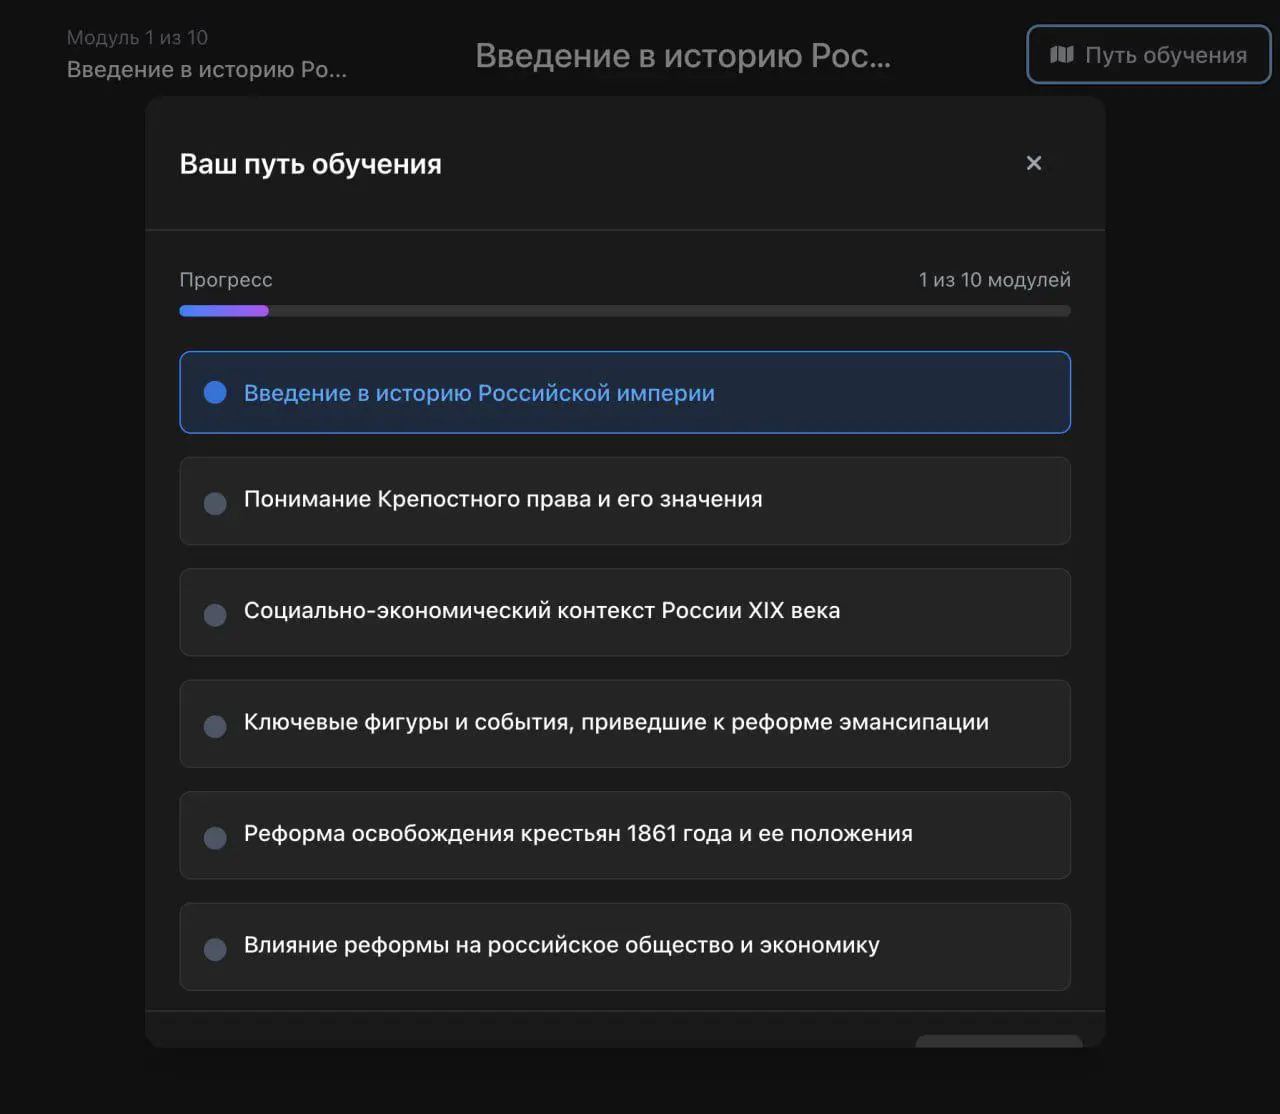Toggle the circle beside Социально-экономический контекст module
The width and height of the screenshot is (1280, 1114).
click(215, 614)
